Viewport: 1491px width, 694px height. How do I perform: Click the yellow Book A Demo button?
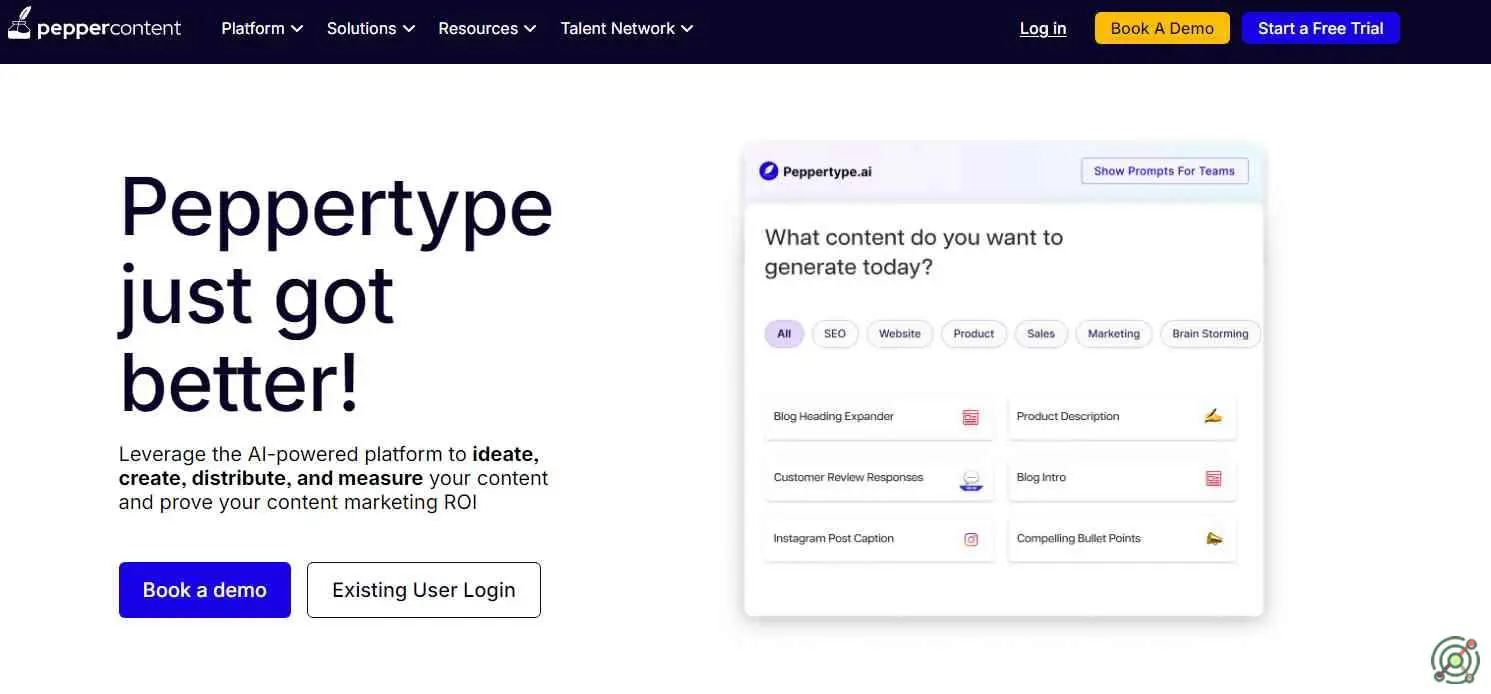pos(1162,28)
